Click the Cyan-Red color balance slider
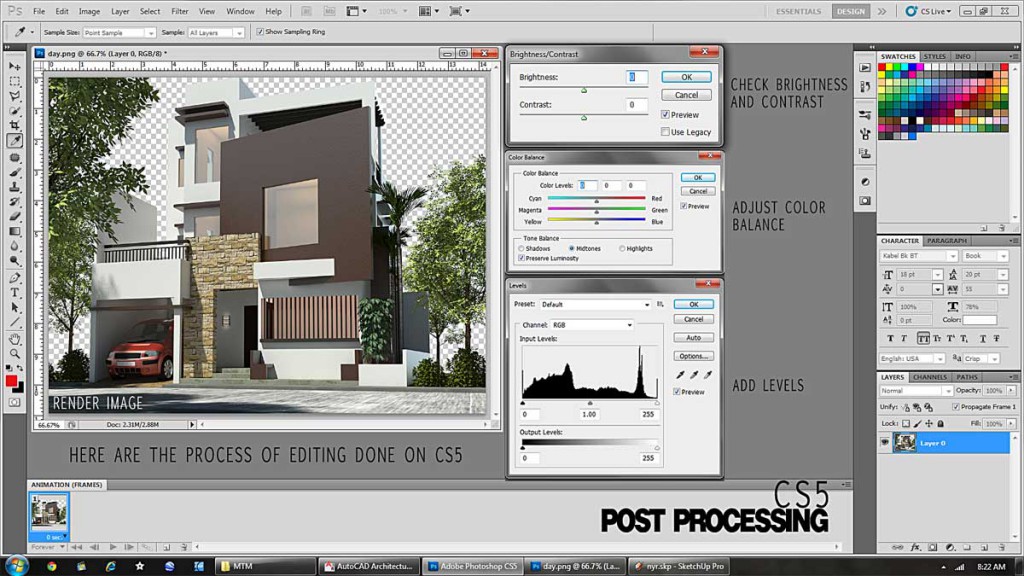Image resolution: width=1024 pixels, height=576 pixels. coord(596,199)
